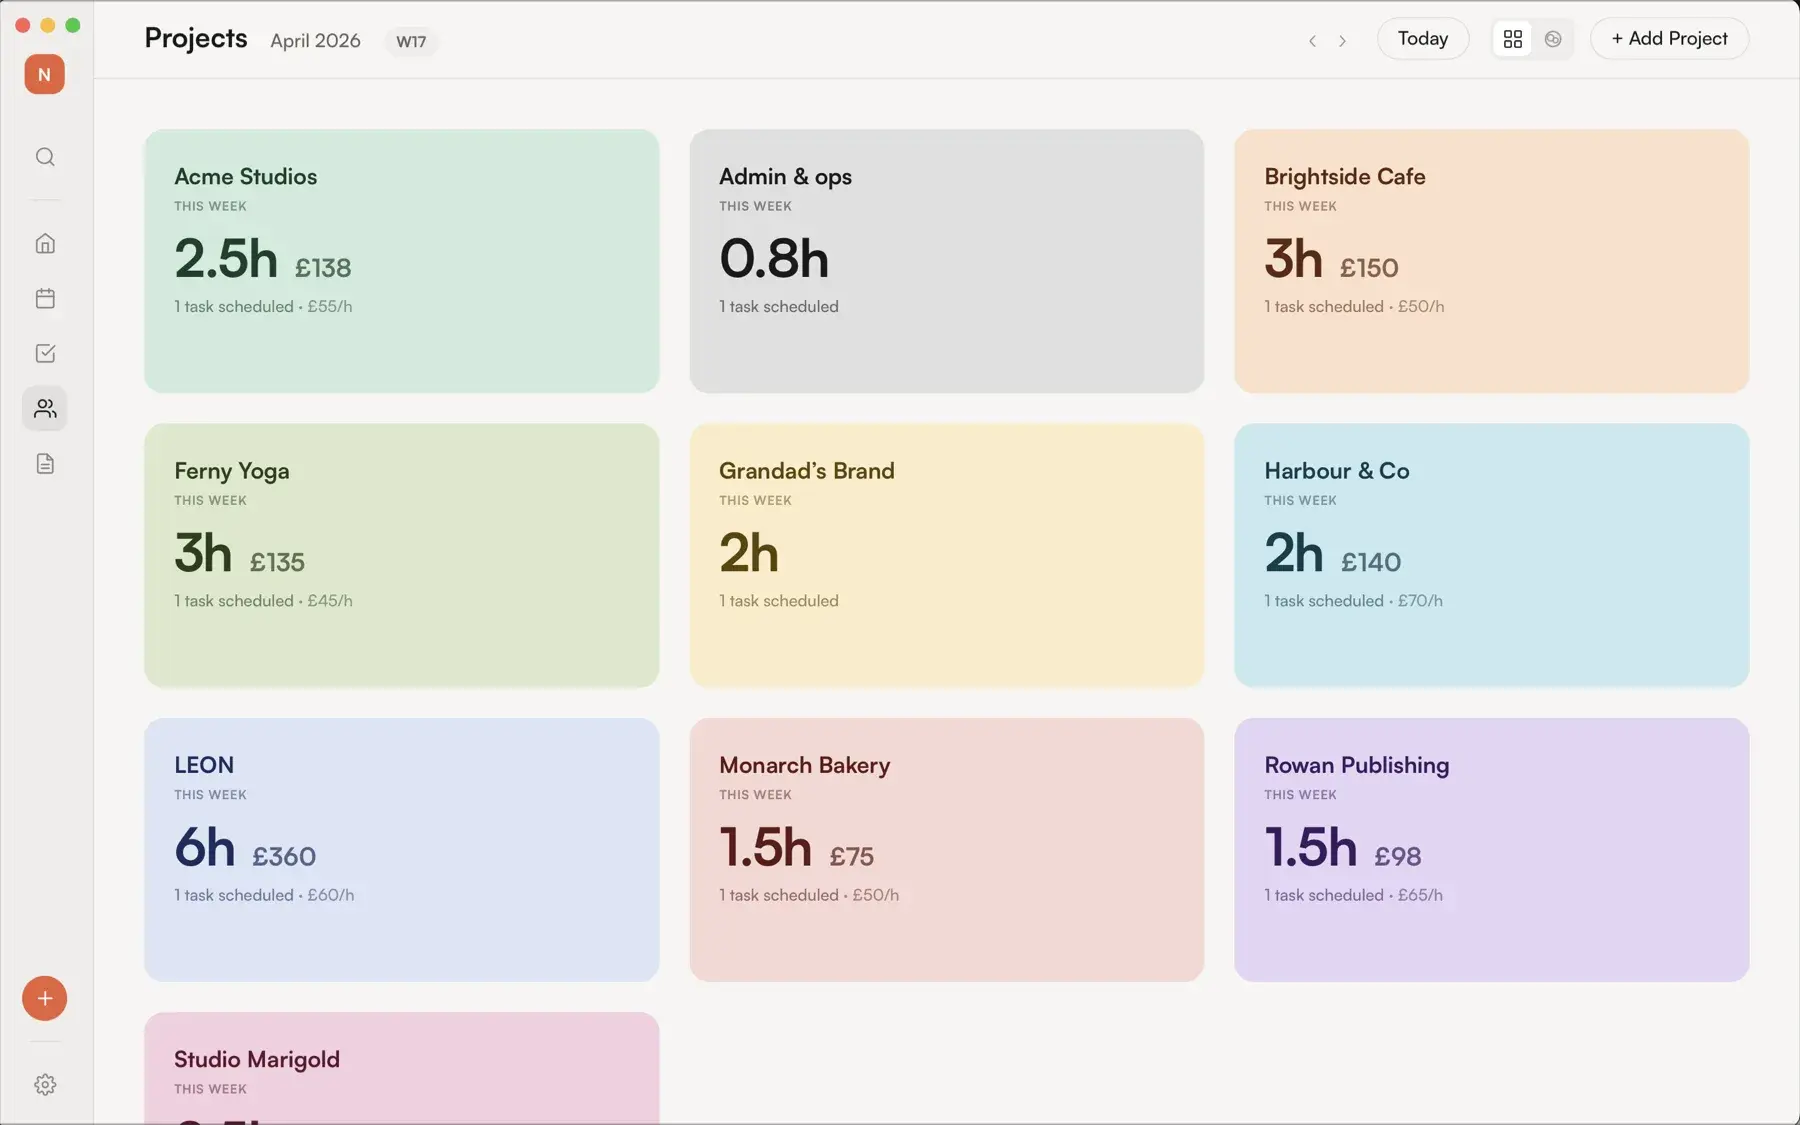Screen dimensions: 1800x1125
Task: Click the Add Project button
Action: 1669,39
